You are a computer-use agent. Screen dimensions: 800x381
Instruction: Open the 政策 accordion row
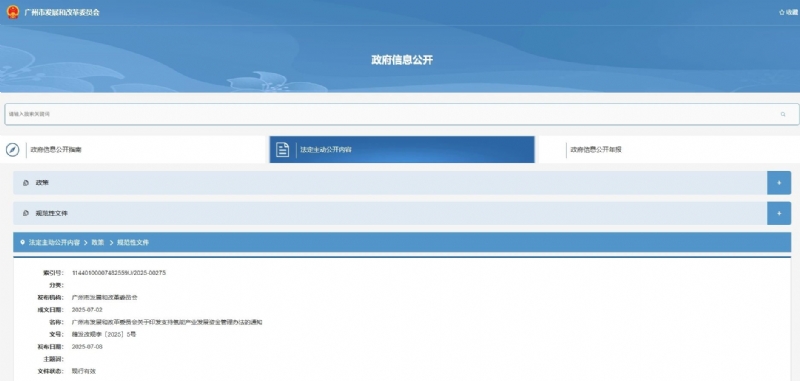390,183
